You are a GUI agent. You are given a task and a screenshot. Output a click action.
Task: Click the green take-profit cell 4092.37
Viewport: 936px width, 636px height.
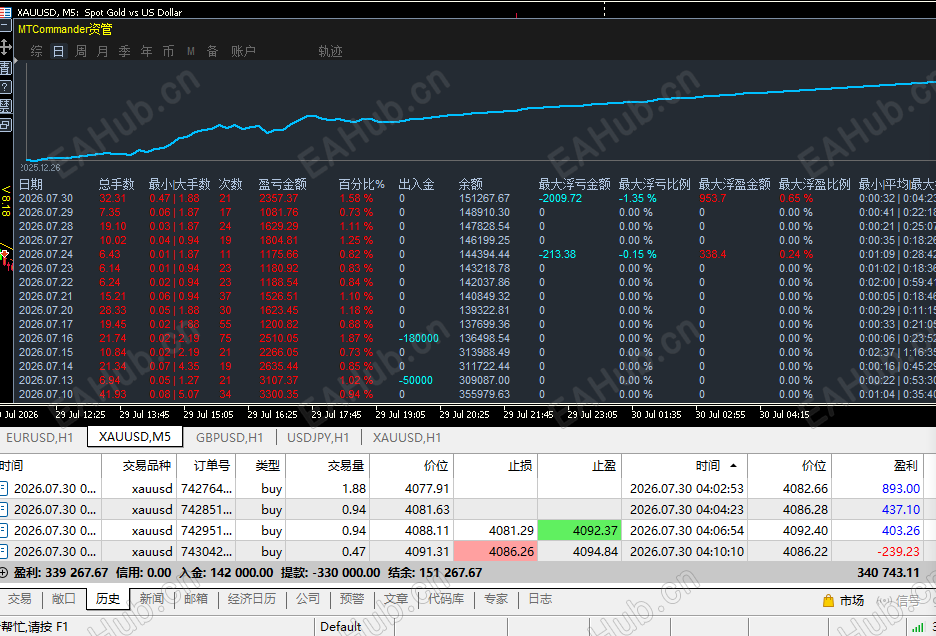pos(580,530)
